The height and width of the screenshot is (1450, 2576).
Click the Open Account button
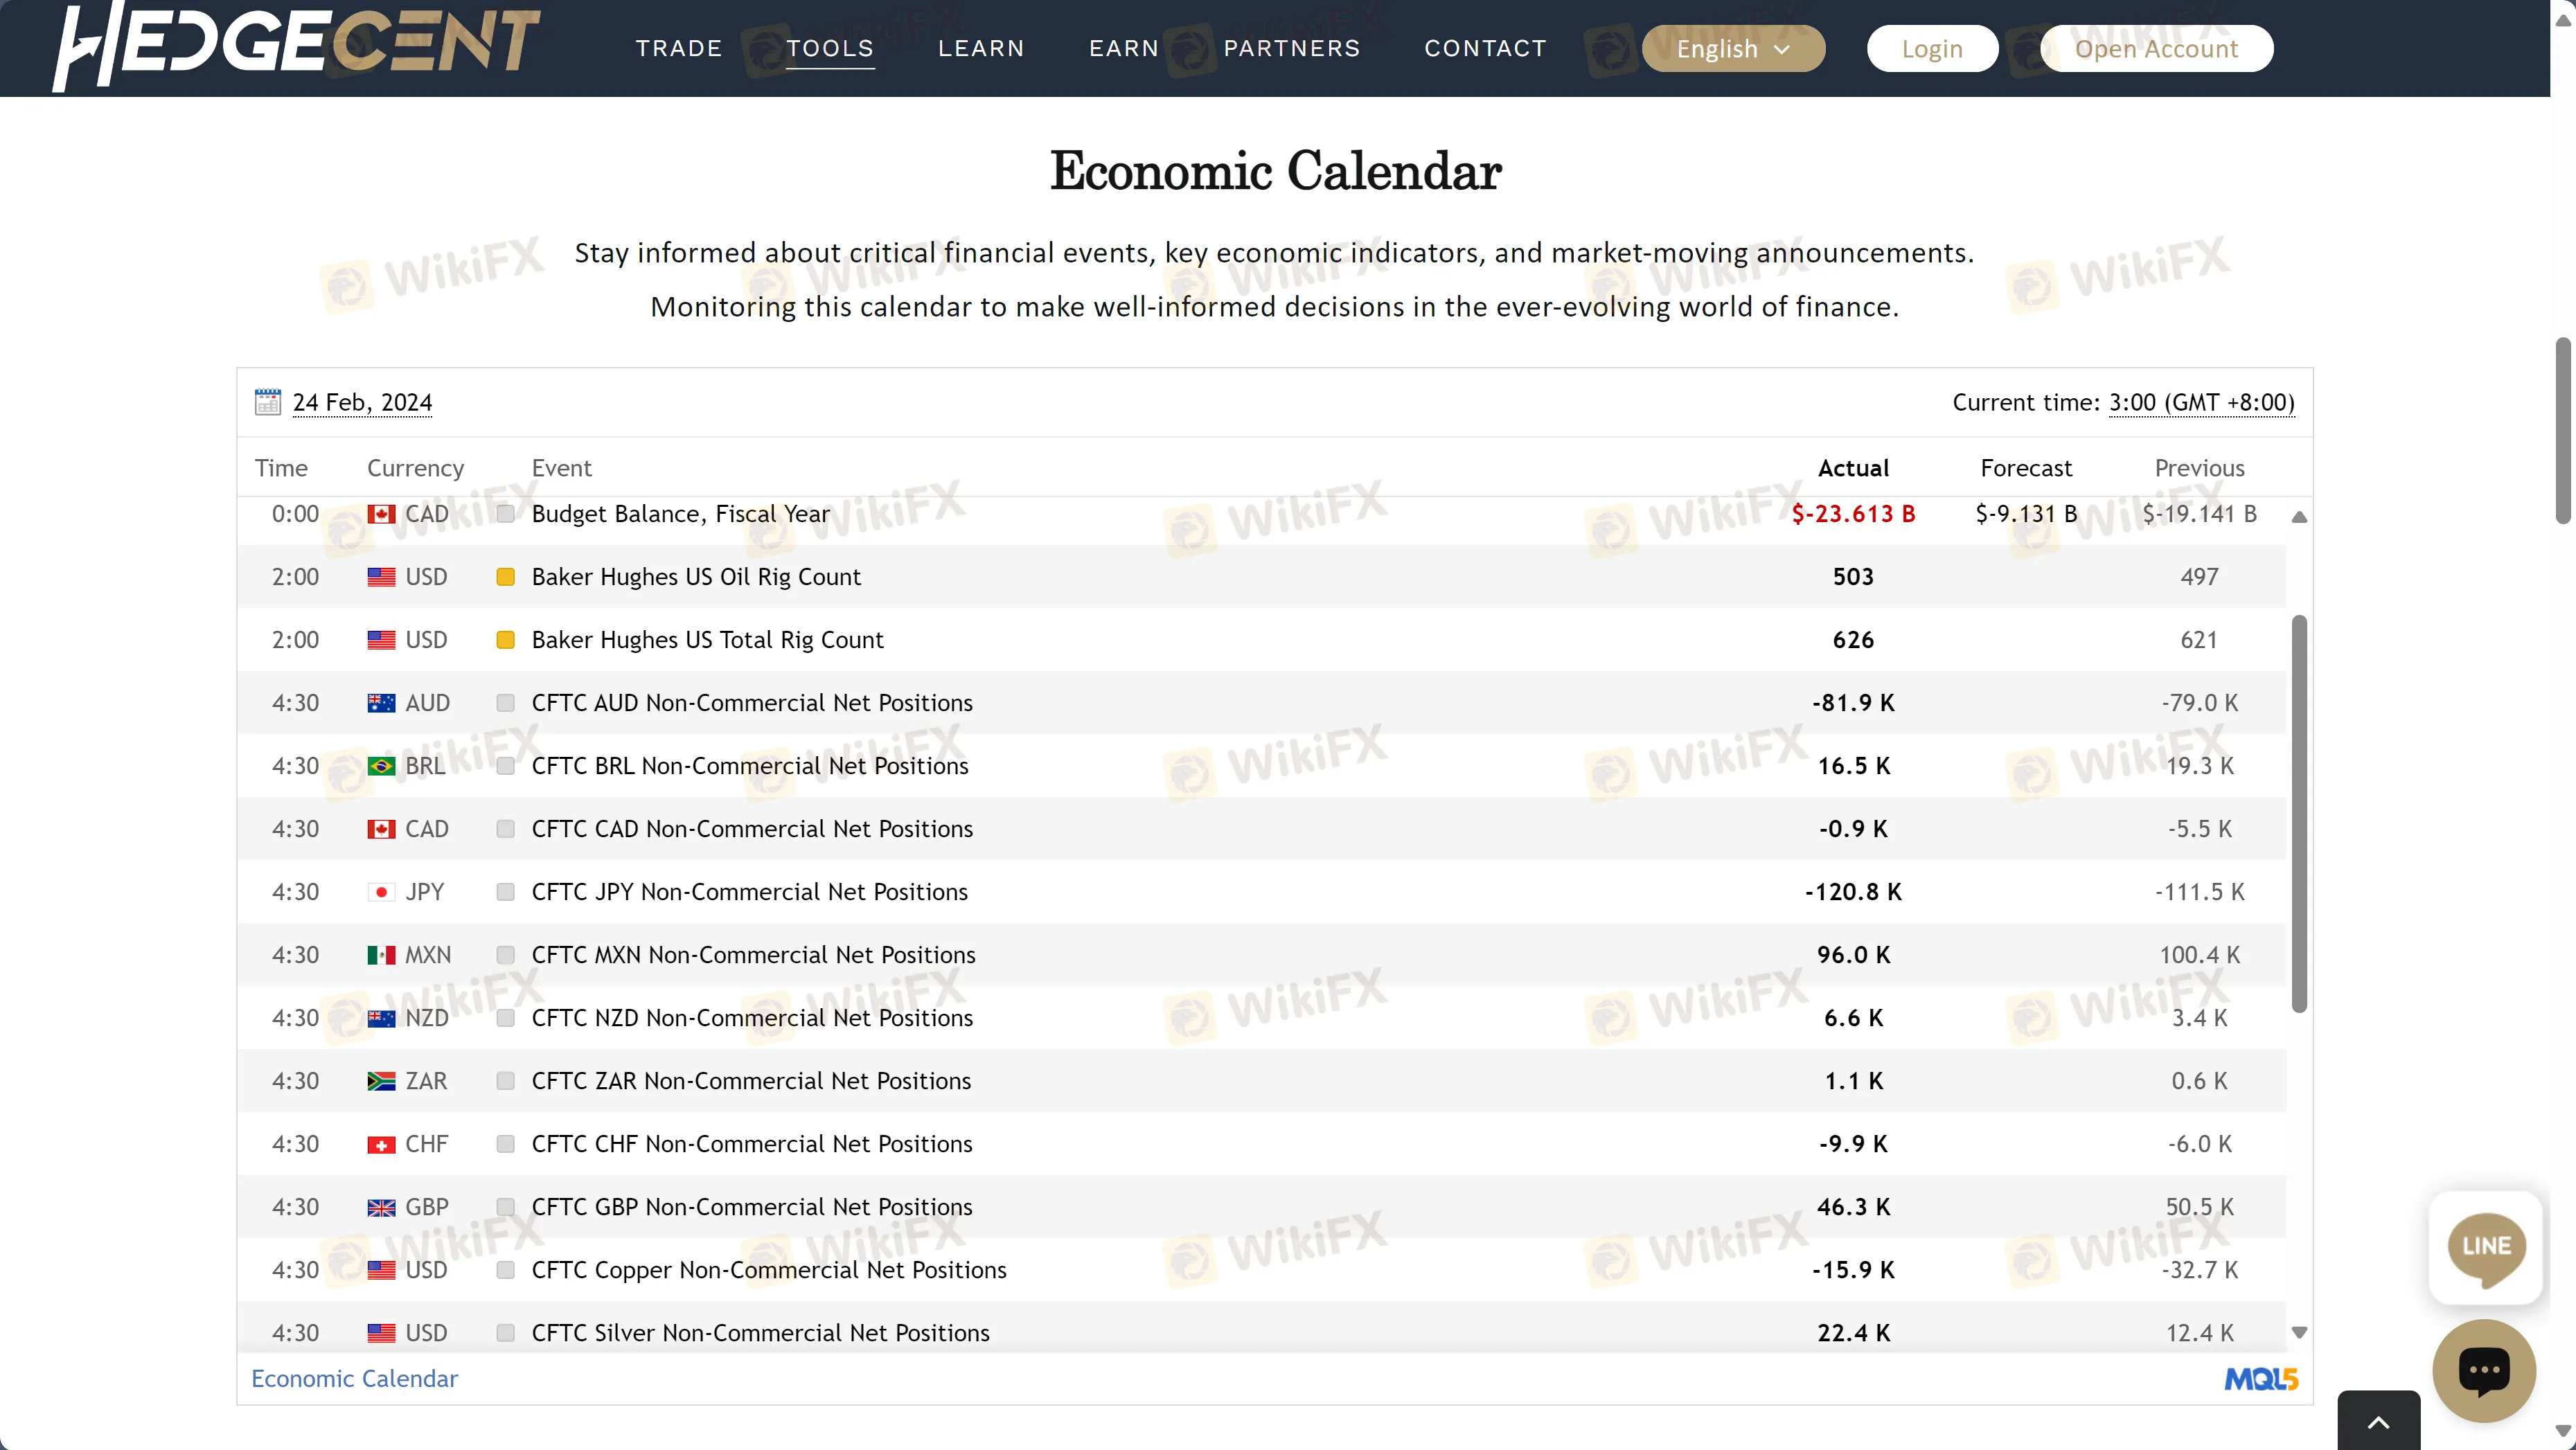point(2157,48)
